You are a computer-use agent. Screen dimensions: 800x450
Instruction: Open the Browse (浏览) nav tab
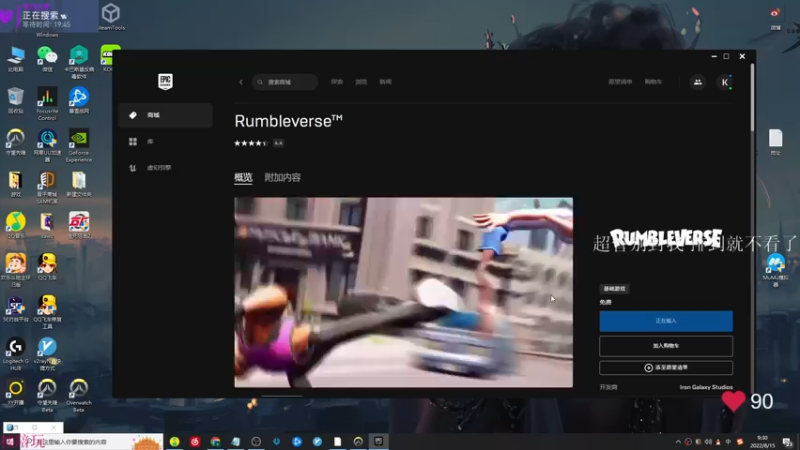coord(361,82)
